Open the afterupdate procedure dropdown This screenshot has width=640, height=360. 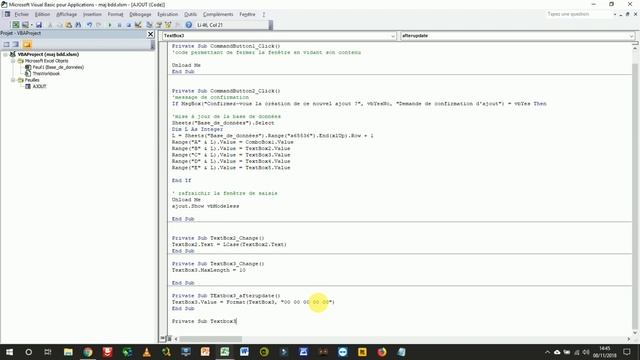[x=631, y=36]
